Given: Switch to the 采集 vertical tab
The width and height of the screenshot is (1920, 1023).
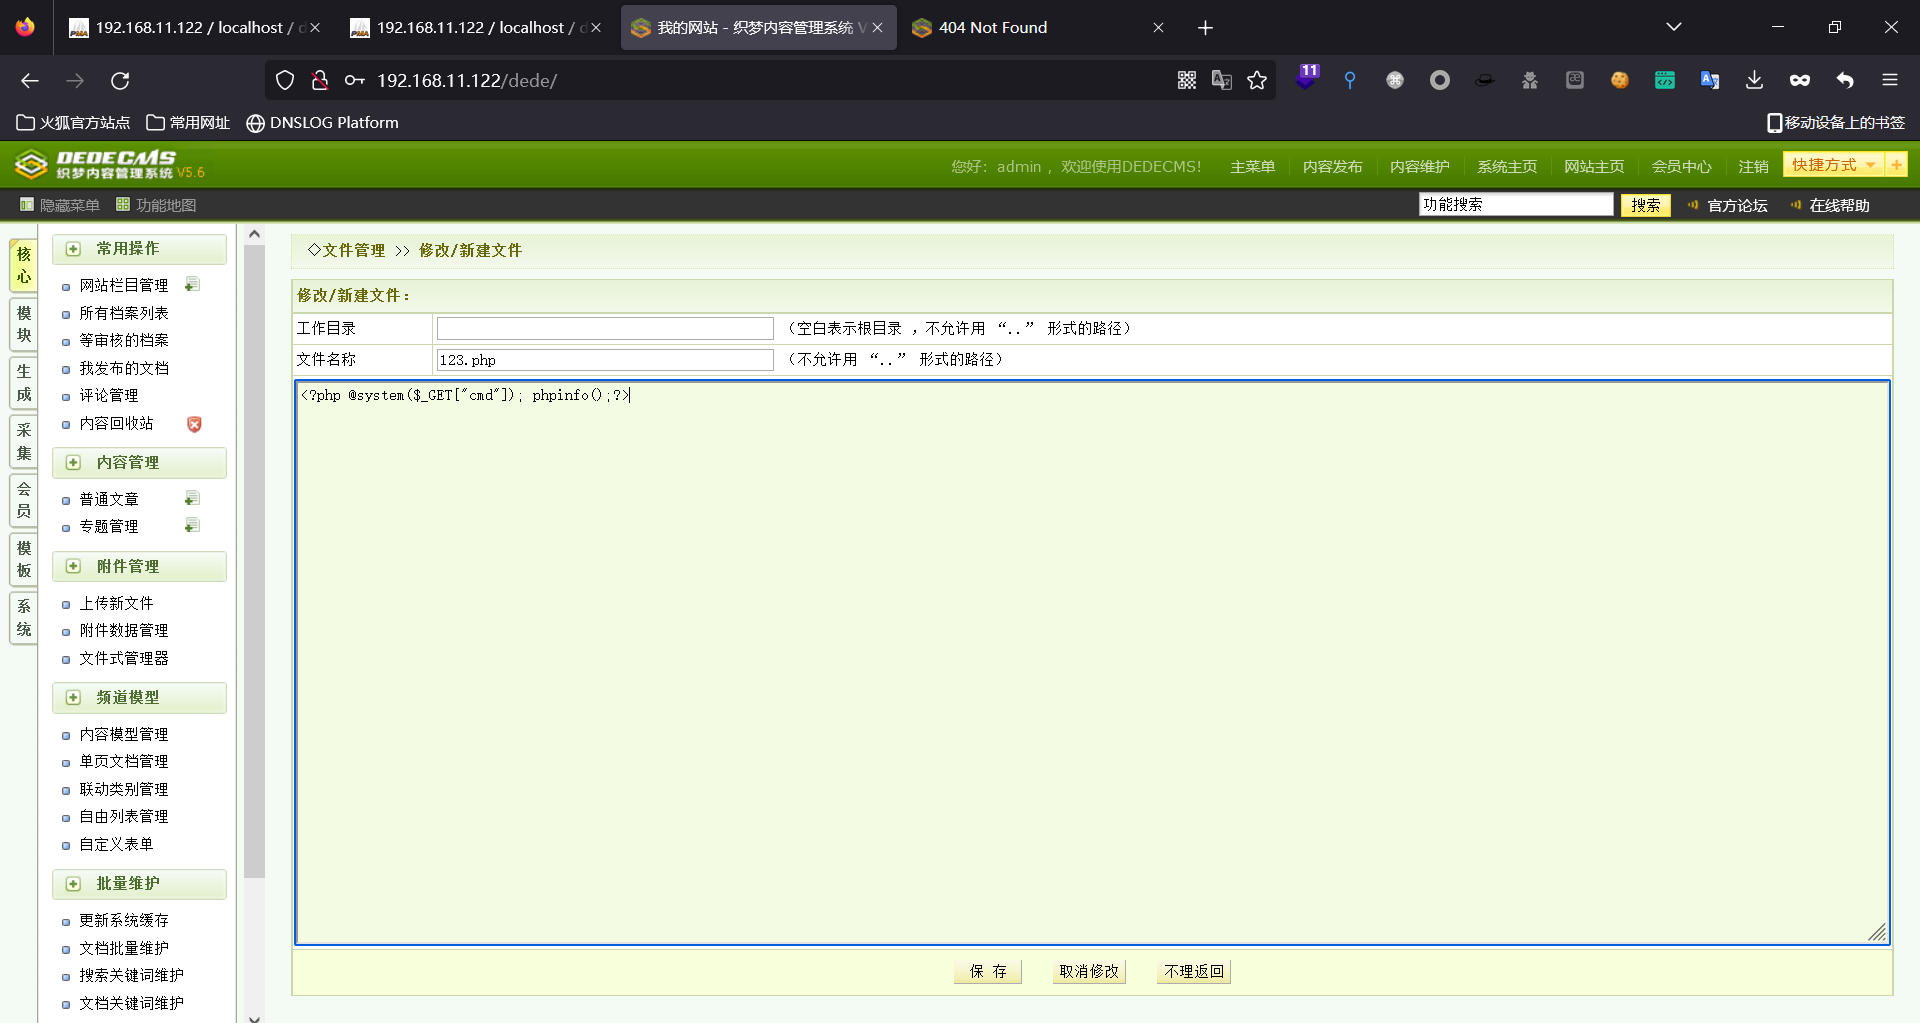Looking at the screenshot, I should [24, 442].
